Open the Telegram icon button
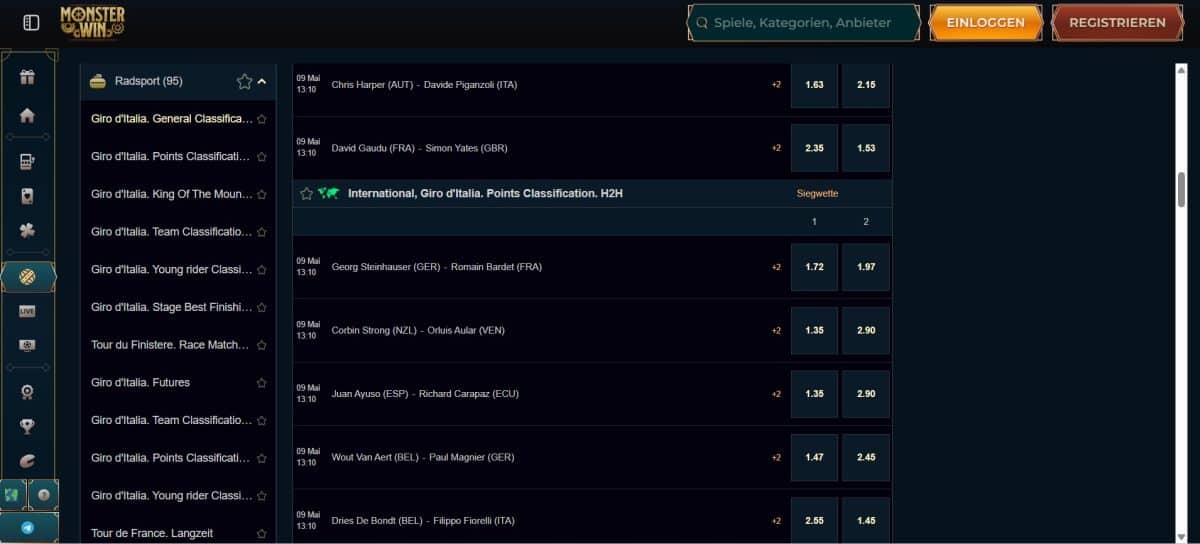Screen dimensions: 1200x544 (x=28, y=527)
